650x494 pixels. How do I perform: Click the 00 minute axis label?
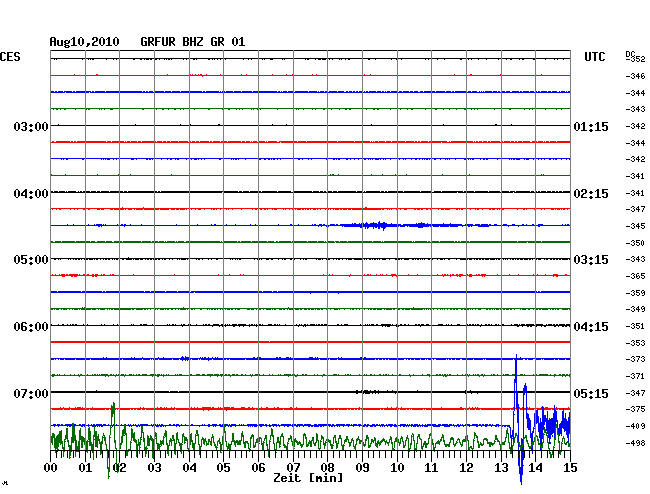(51, 467)
